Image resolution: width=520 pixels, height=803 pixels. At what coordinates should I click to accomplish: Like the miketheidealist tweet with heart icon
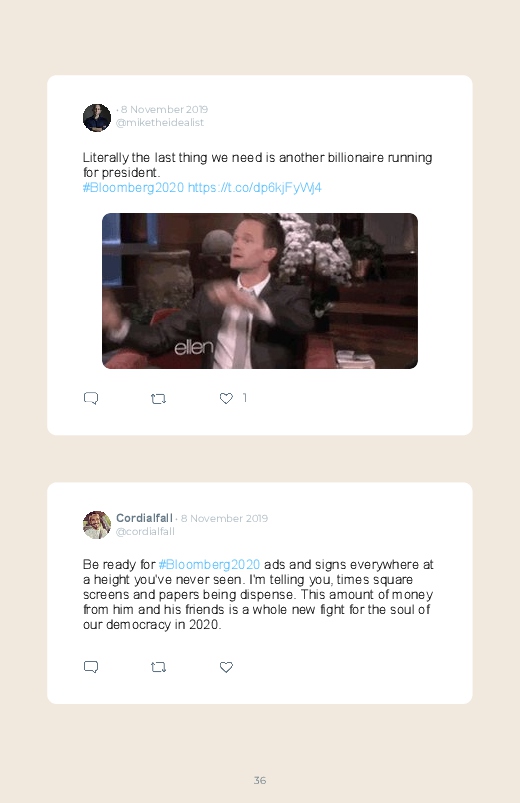[226, 398]
